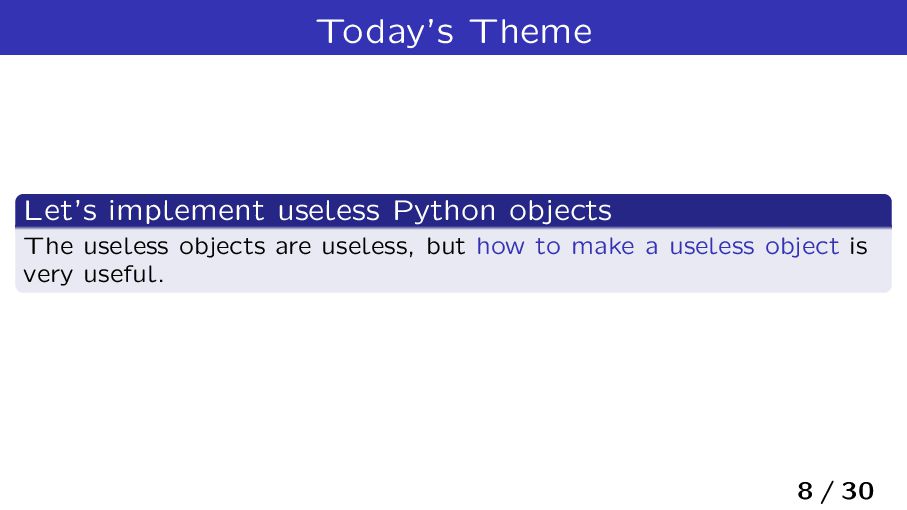Click the word "is" after the blue text

(x=858, y=247)
